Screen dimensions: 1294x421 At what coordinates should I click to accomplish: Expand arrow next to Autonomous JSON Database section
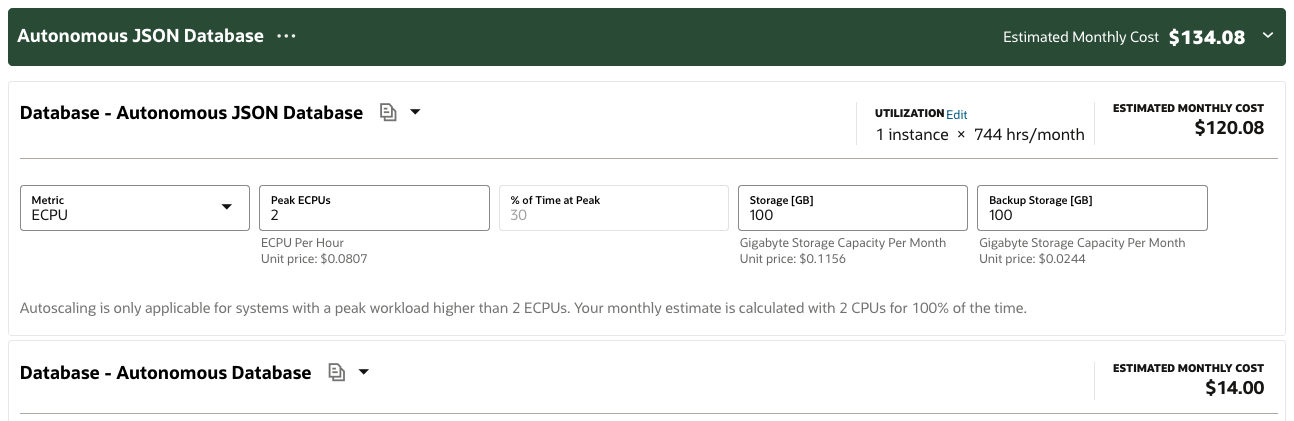coord(415,112)
